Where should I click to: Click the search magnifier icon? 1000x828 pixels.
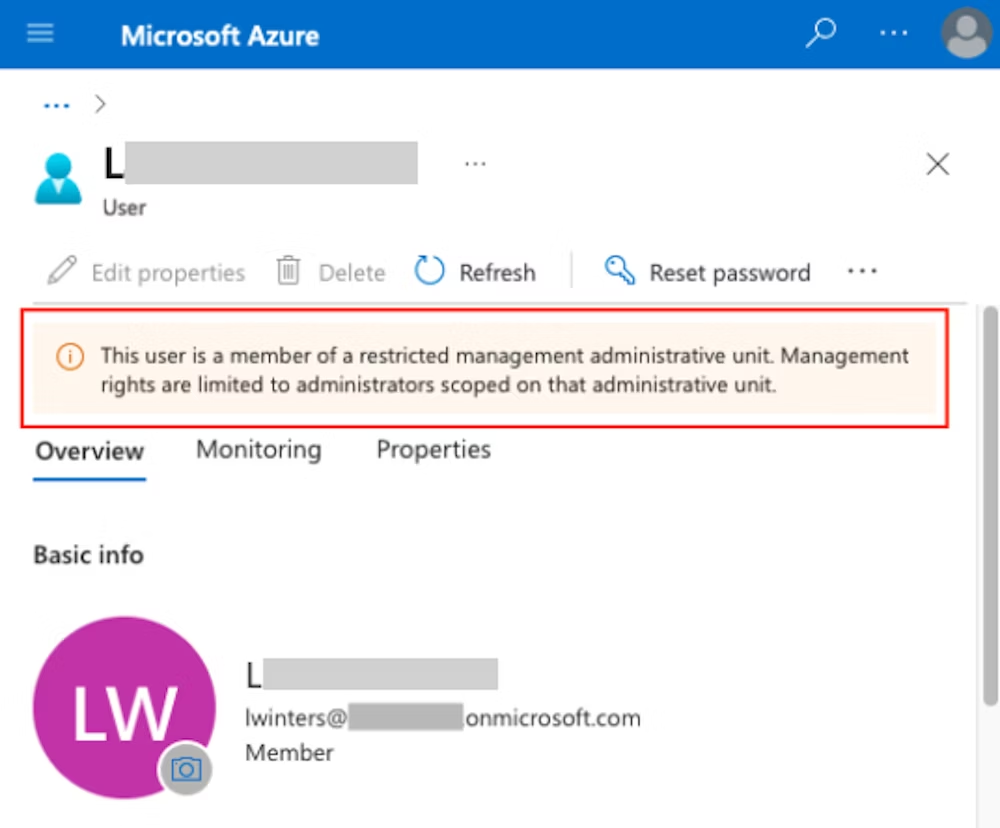click(x=820, y=34)
